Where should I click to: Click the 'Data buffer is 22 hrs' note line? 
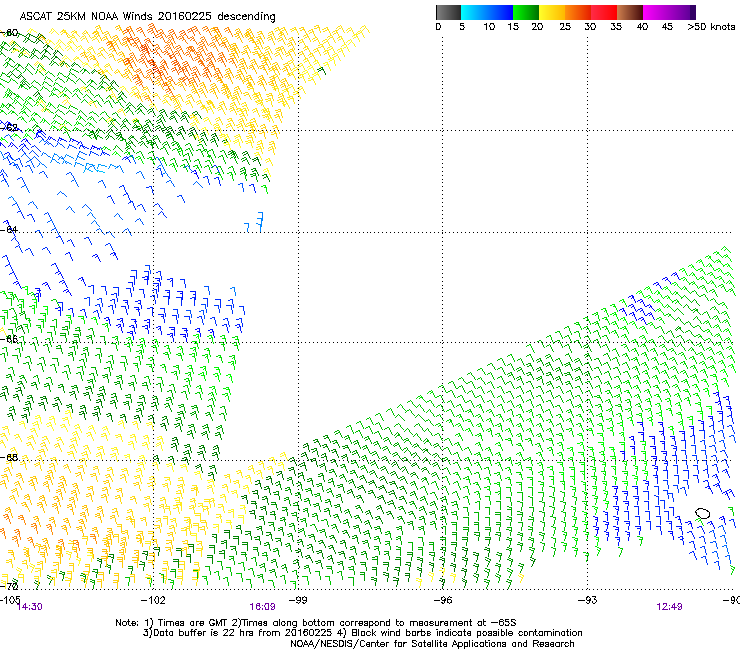click(x=363, y=633)
